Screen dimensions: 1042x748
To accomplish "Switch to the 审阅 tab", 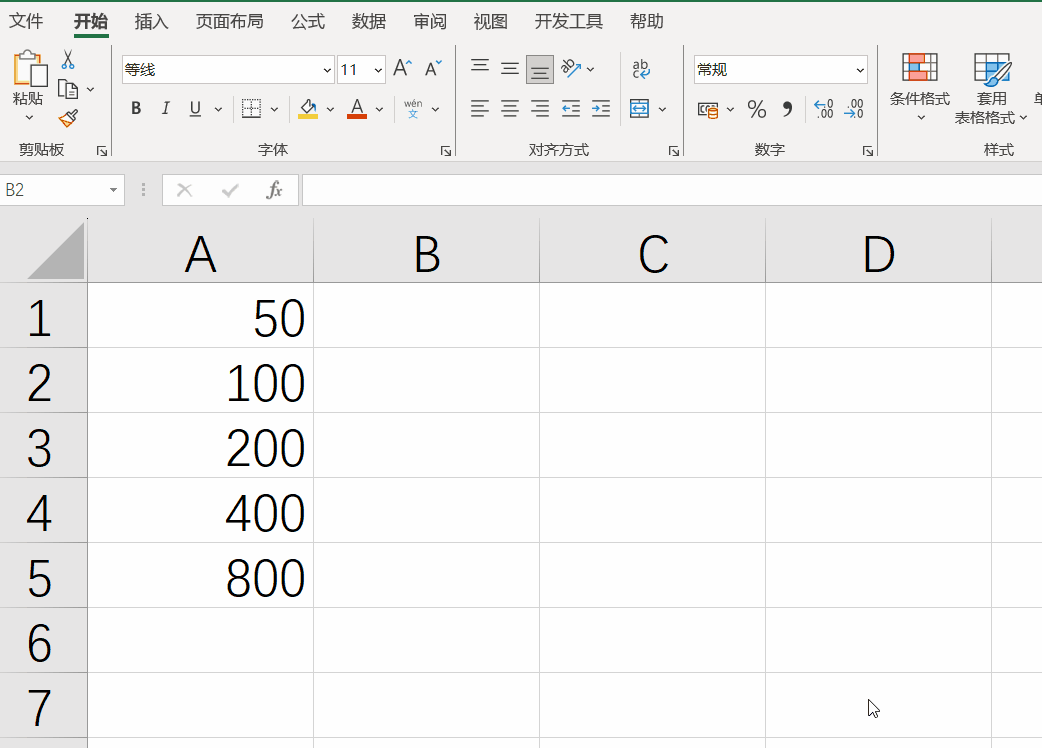I will pyautogui.click(x=430, y=22).
